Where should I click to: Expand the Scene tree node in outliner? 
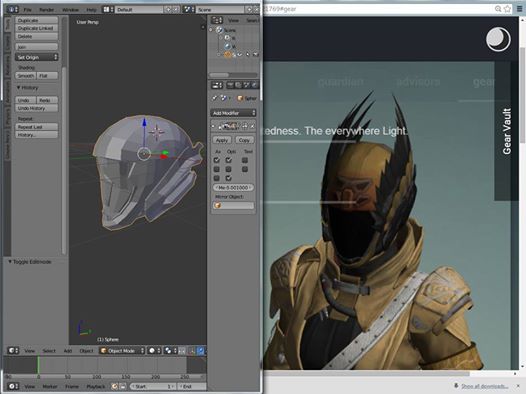pos(211,30)
